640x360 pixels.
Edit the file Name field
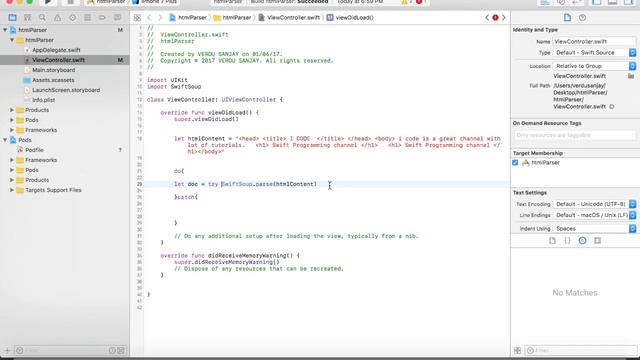click(594, 41)
